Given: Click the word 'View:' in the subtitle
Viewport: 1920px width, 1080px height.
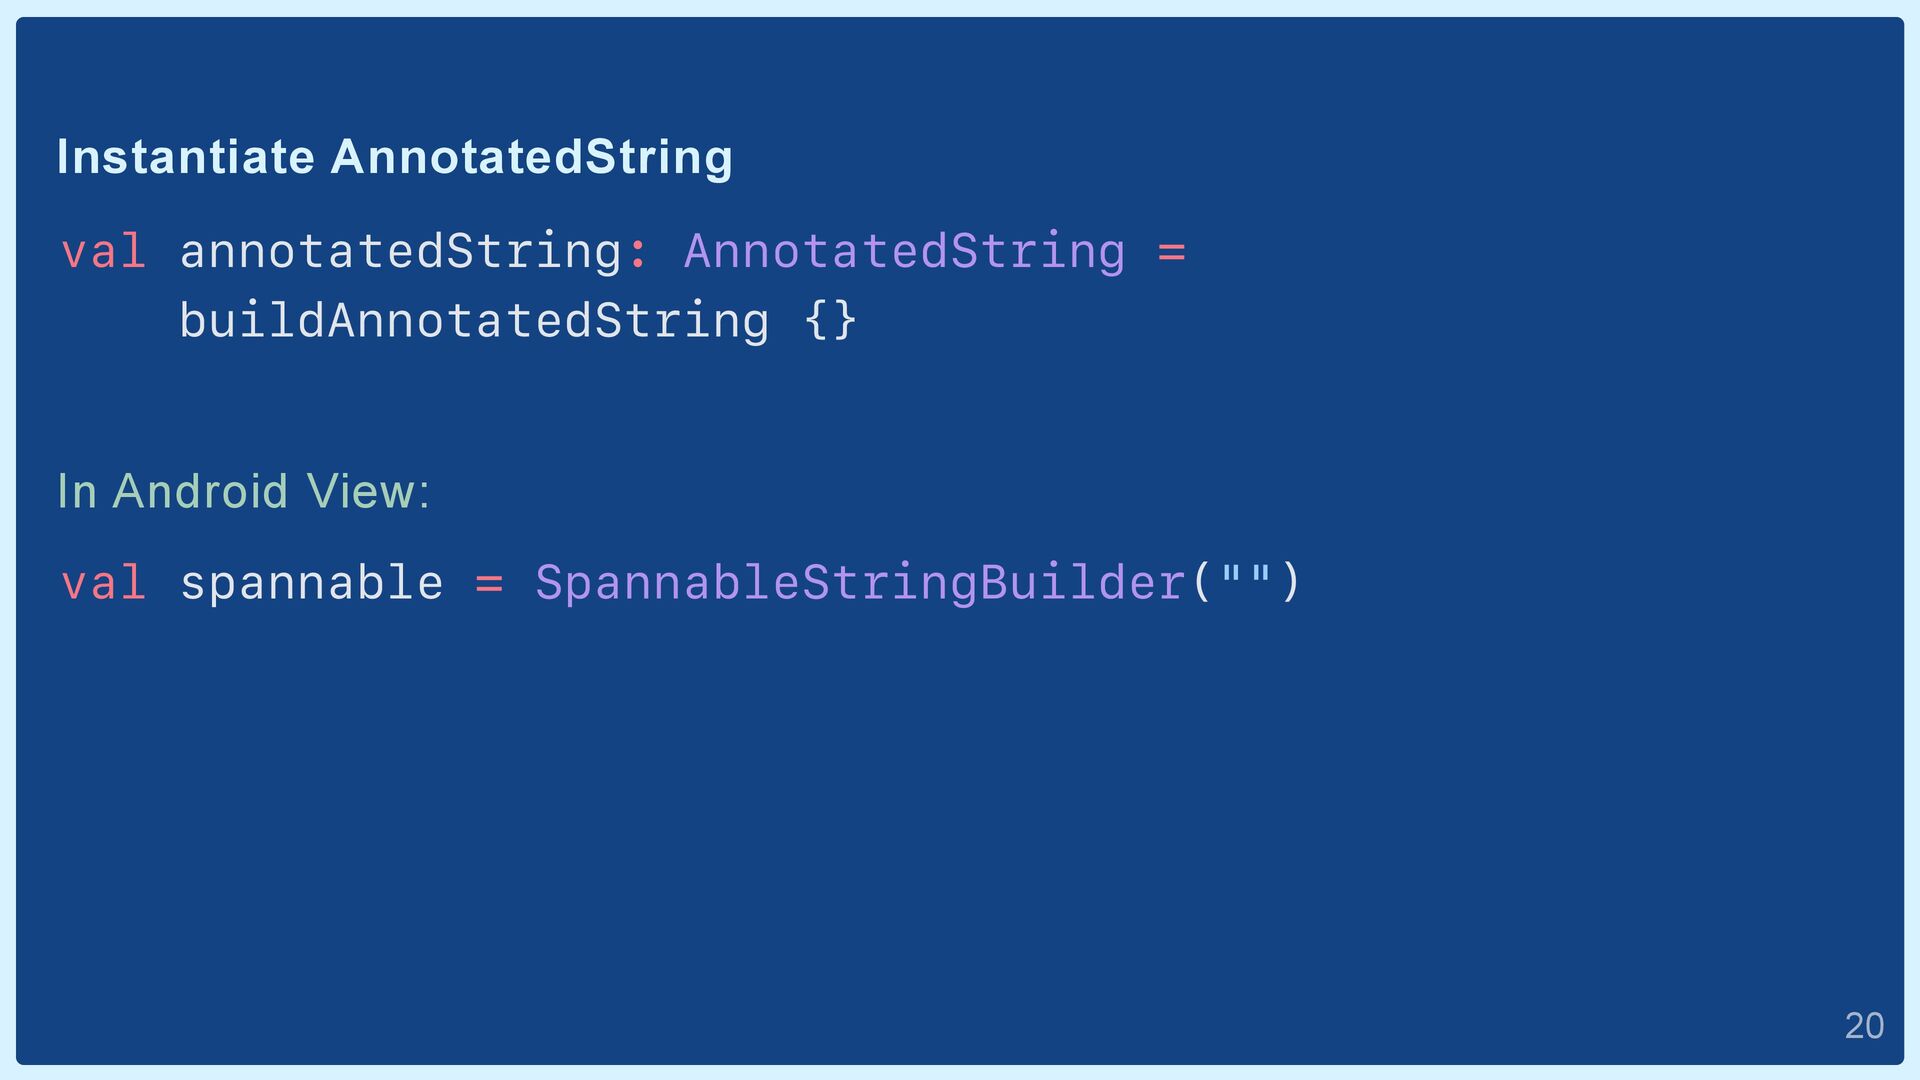Looking at the screenshot, I should point(369,491).
